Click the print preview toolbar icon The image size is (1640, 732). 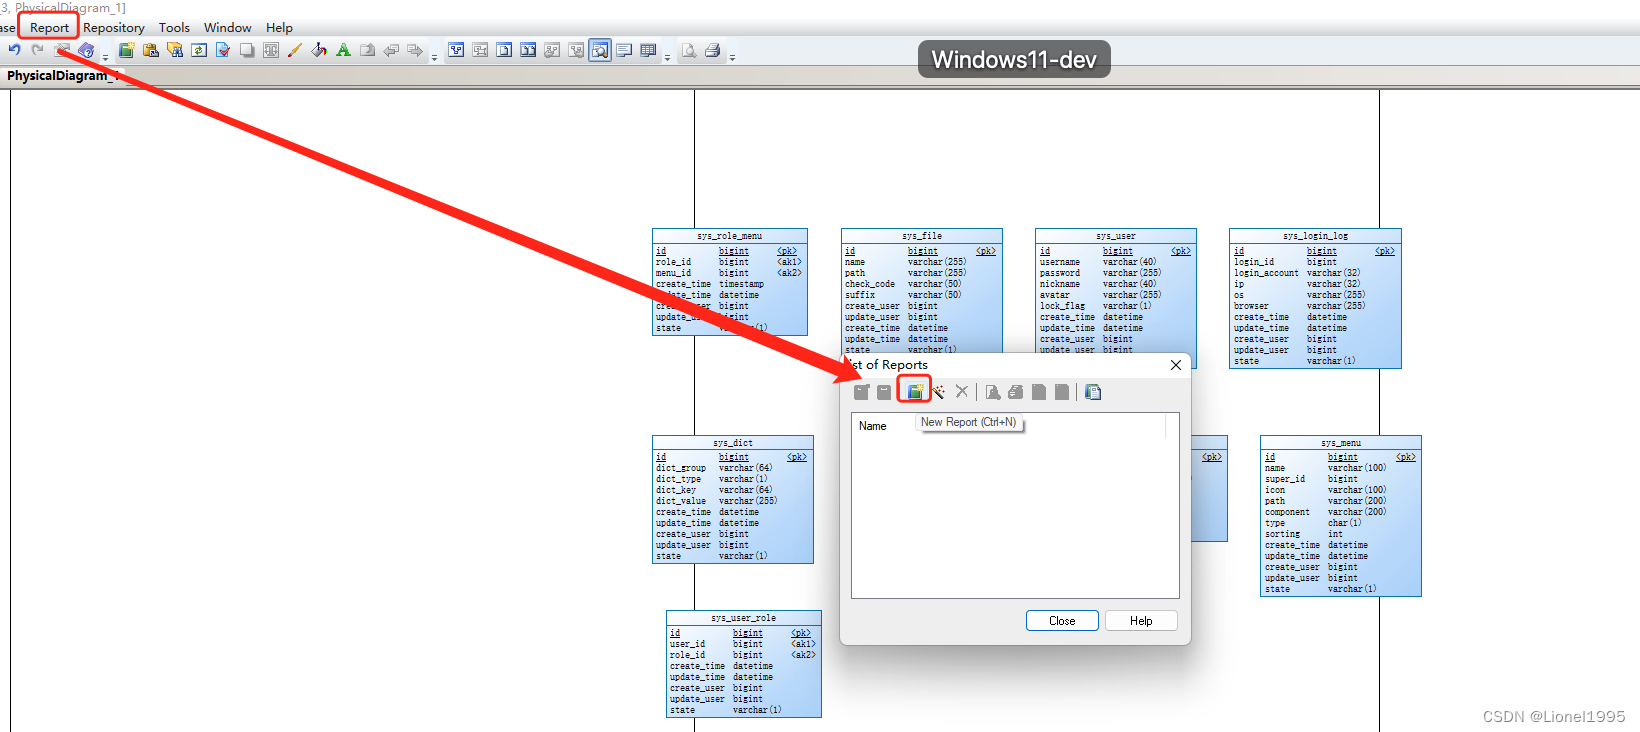689,50
